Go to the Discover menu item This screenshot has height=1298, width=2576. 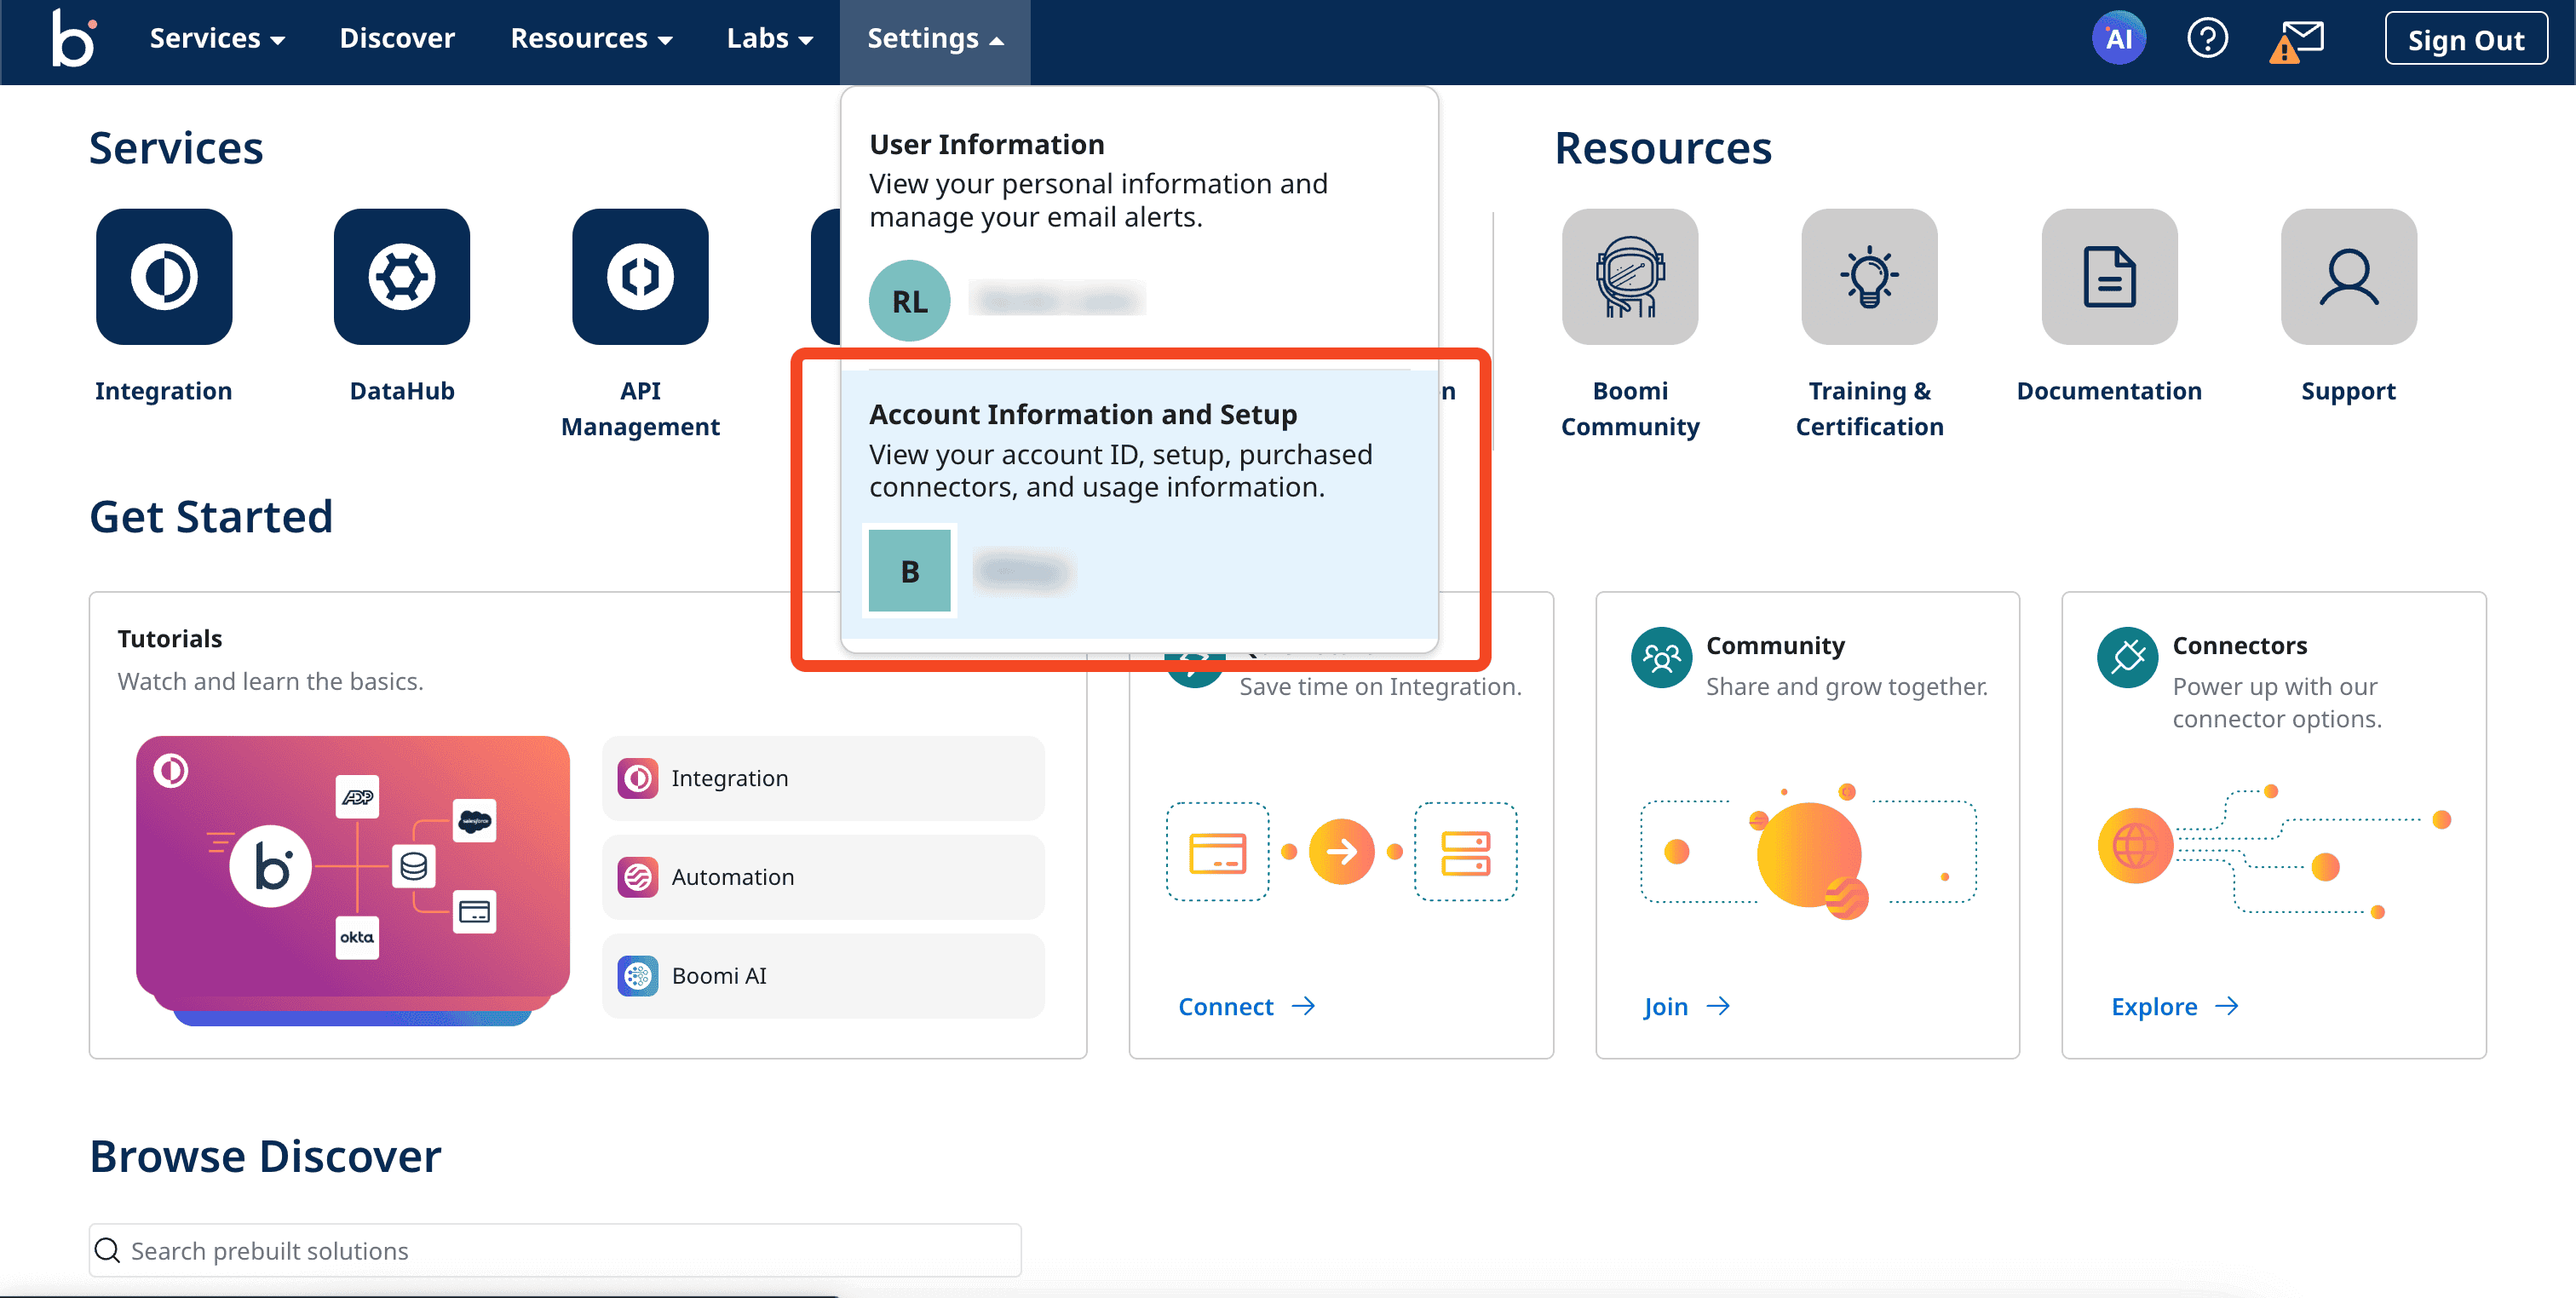tap(397, 40)
